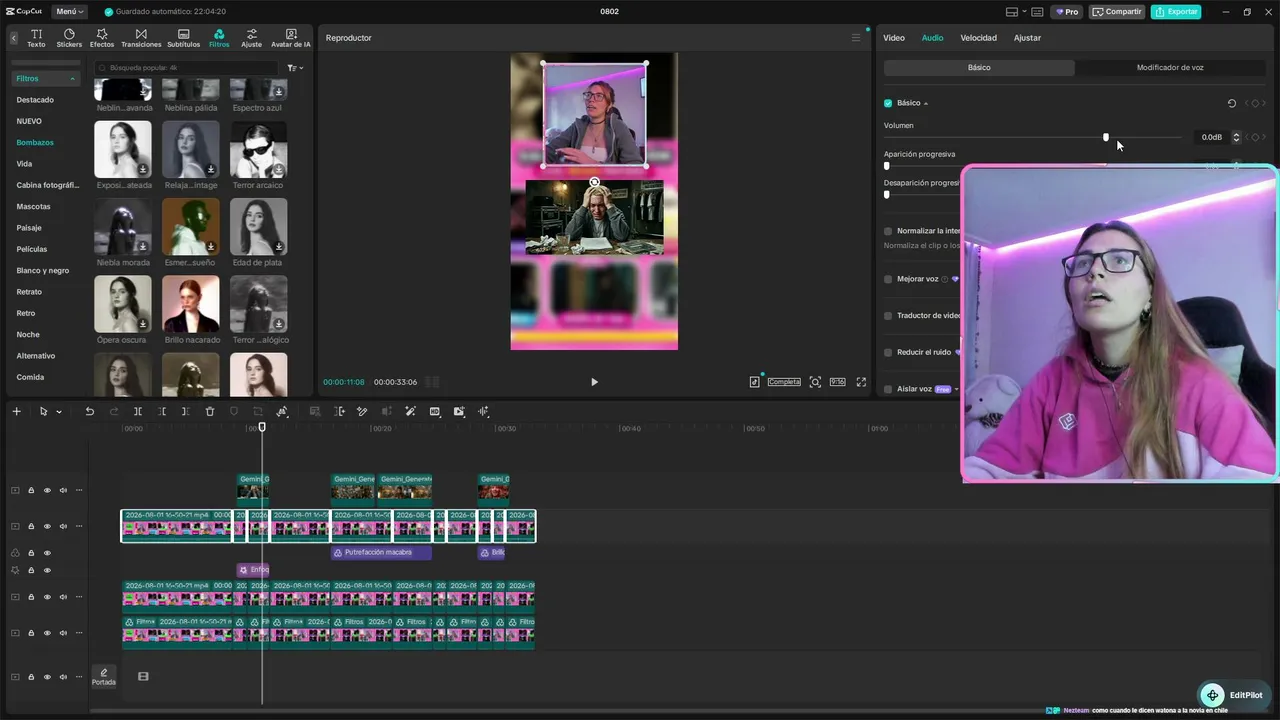Switch to the Ajustar tab

(x=1027, y=38)
